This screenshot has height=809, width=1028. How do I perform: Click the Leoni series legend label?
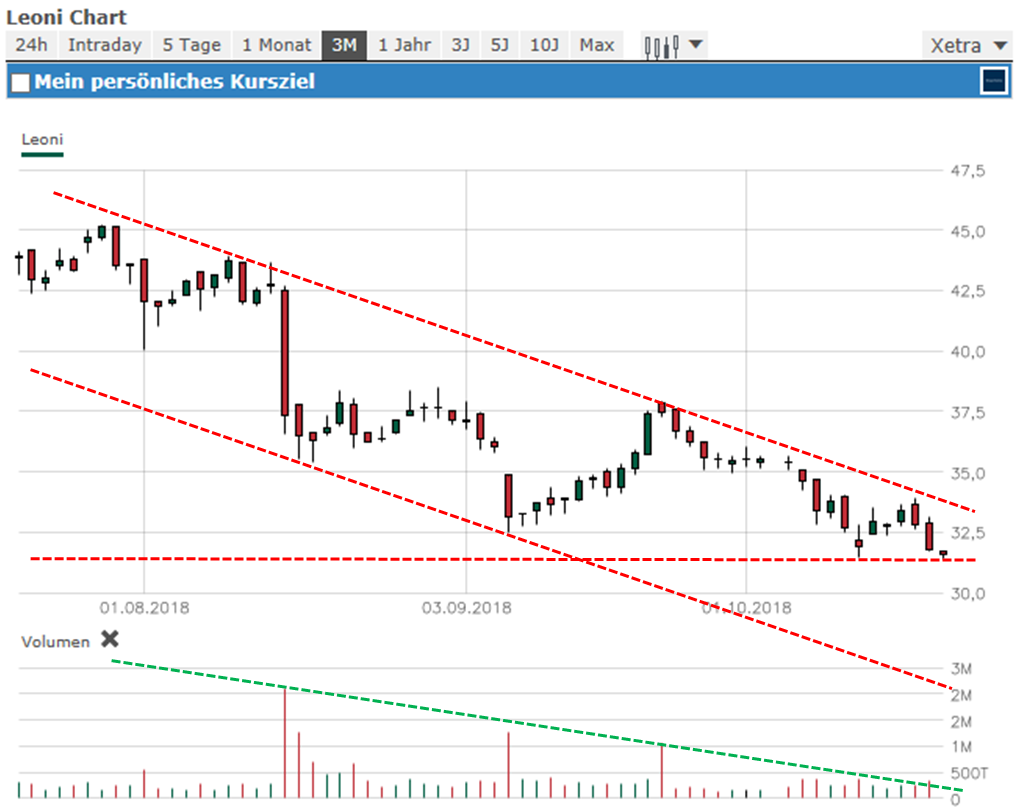(x=42, y=140)
